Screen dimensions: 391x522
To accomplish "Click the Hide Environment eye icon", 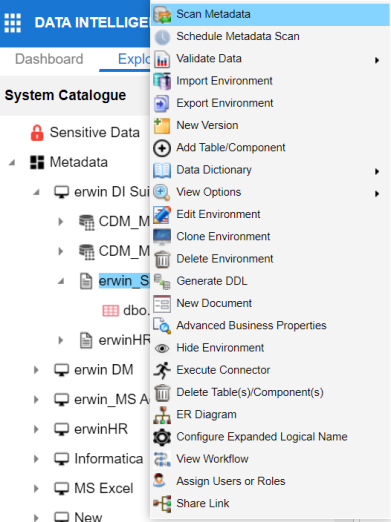I will point(162,348).
